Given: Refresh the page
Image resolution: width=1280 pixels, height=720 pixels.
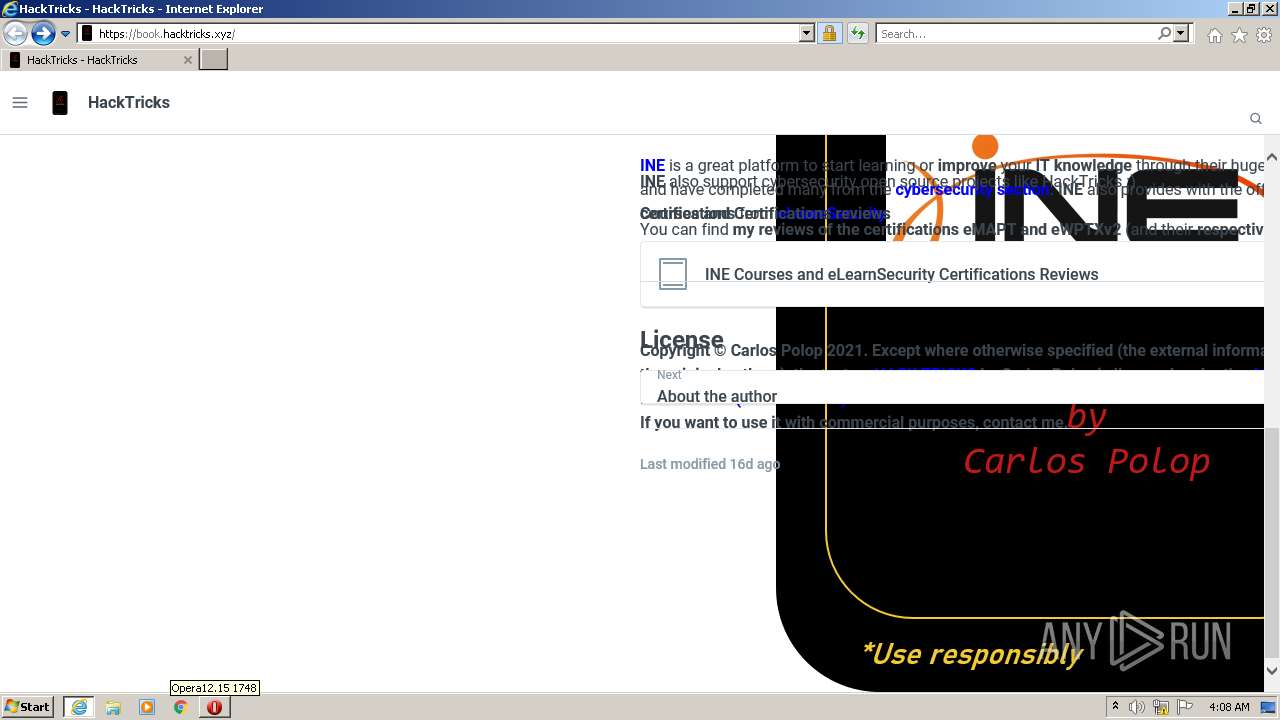Looking at the screenshot, I should [x=857, y=34].
